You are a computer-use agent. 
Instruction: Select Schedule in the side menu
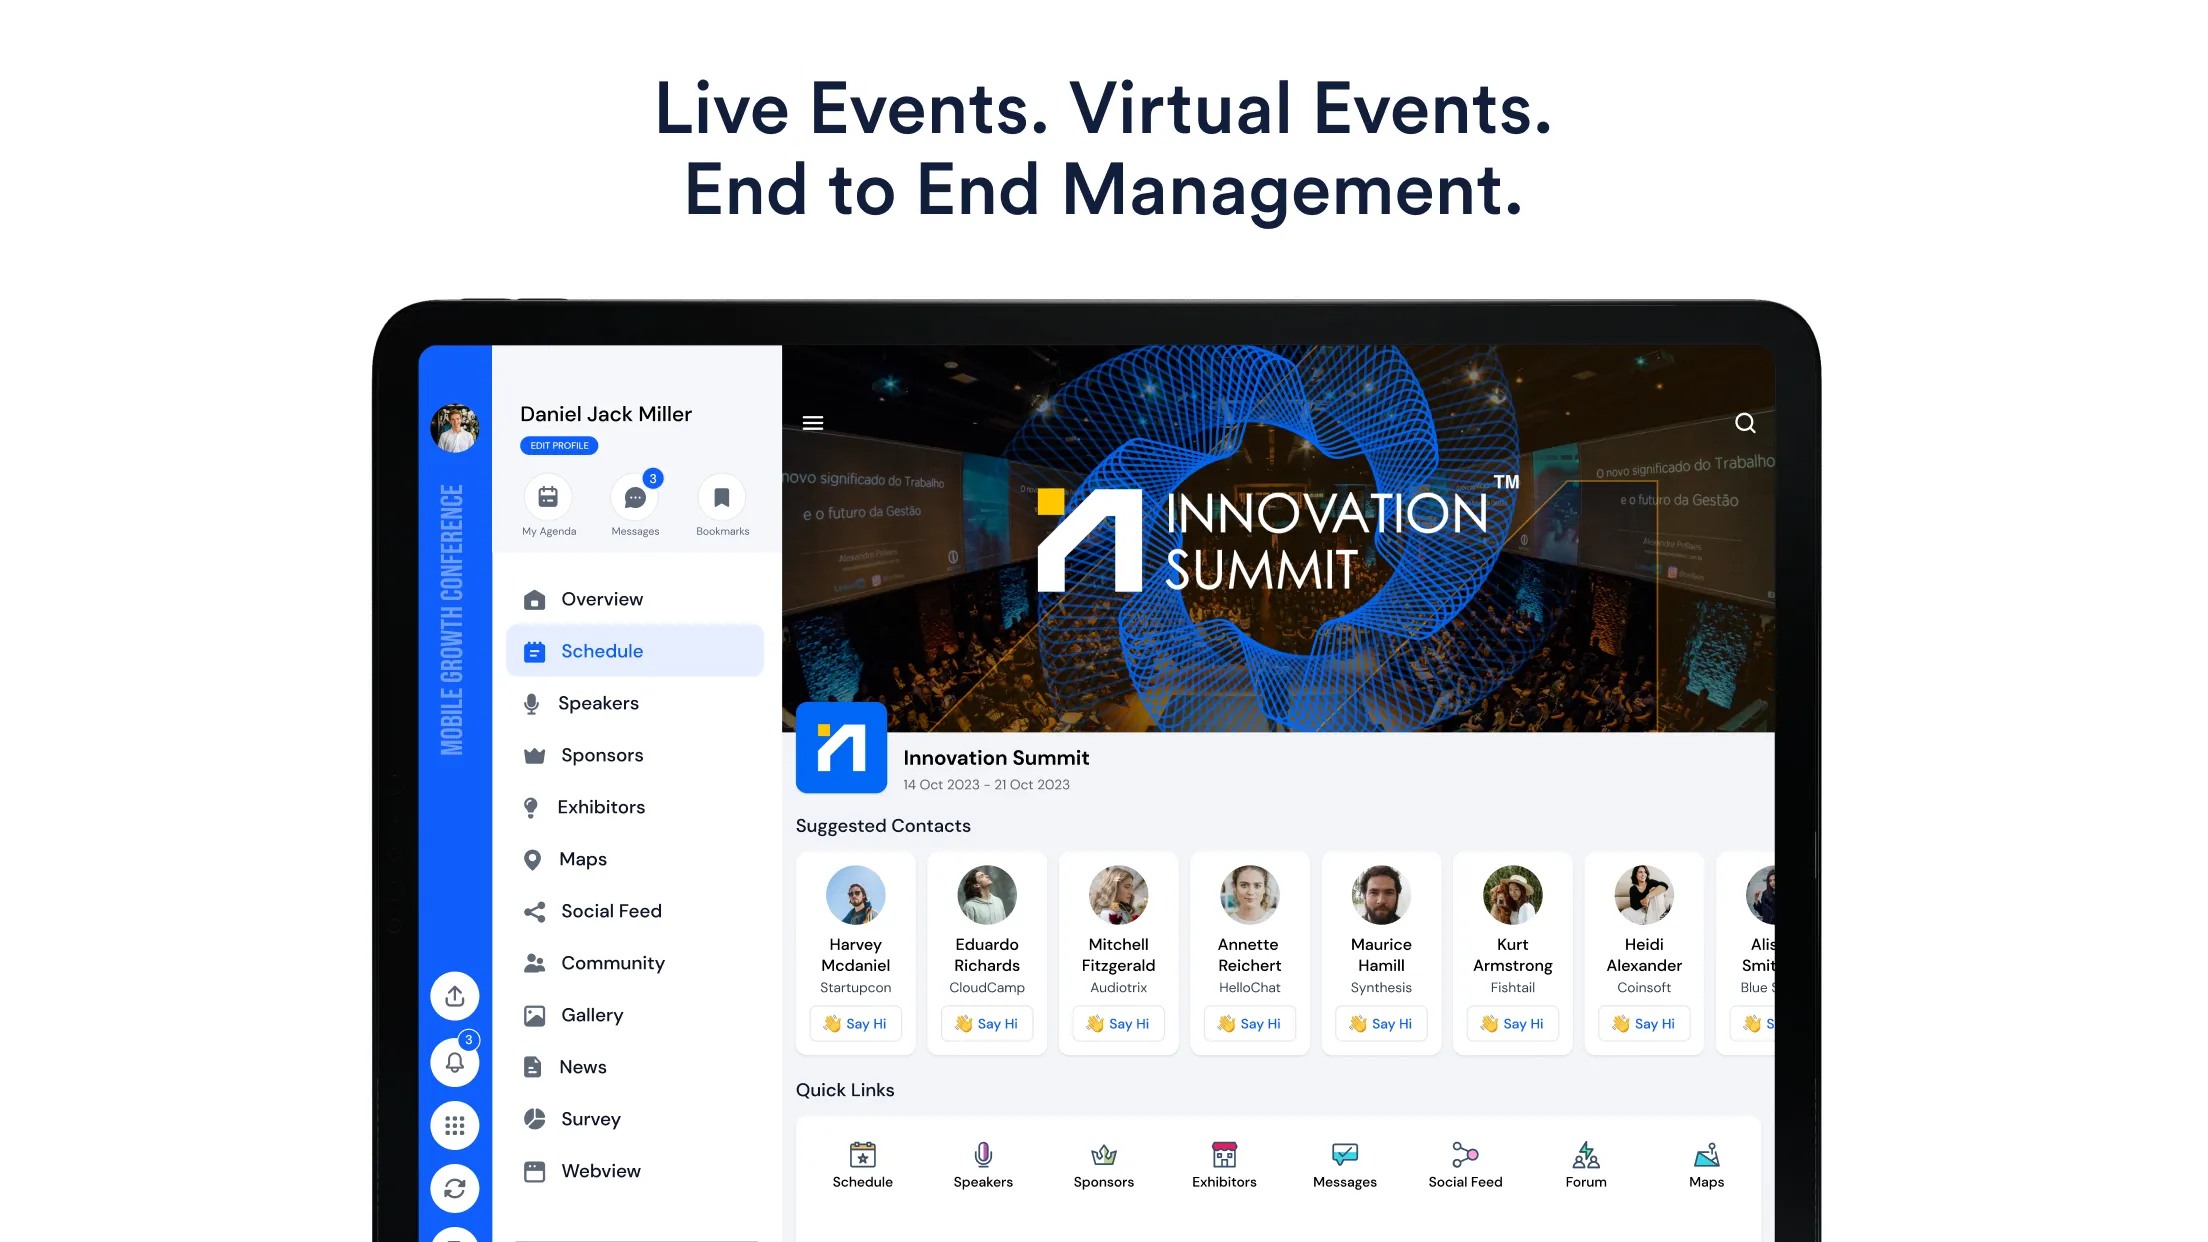point(635,651)
